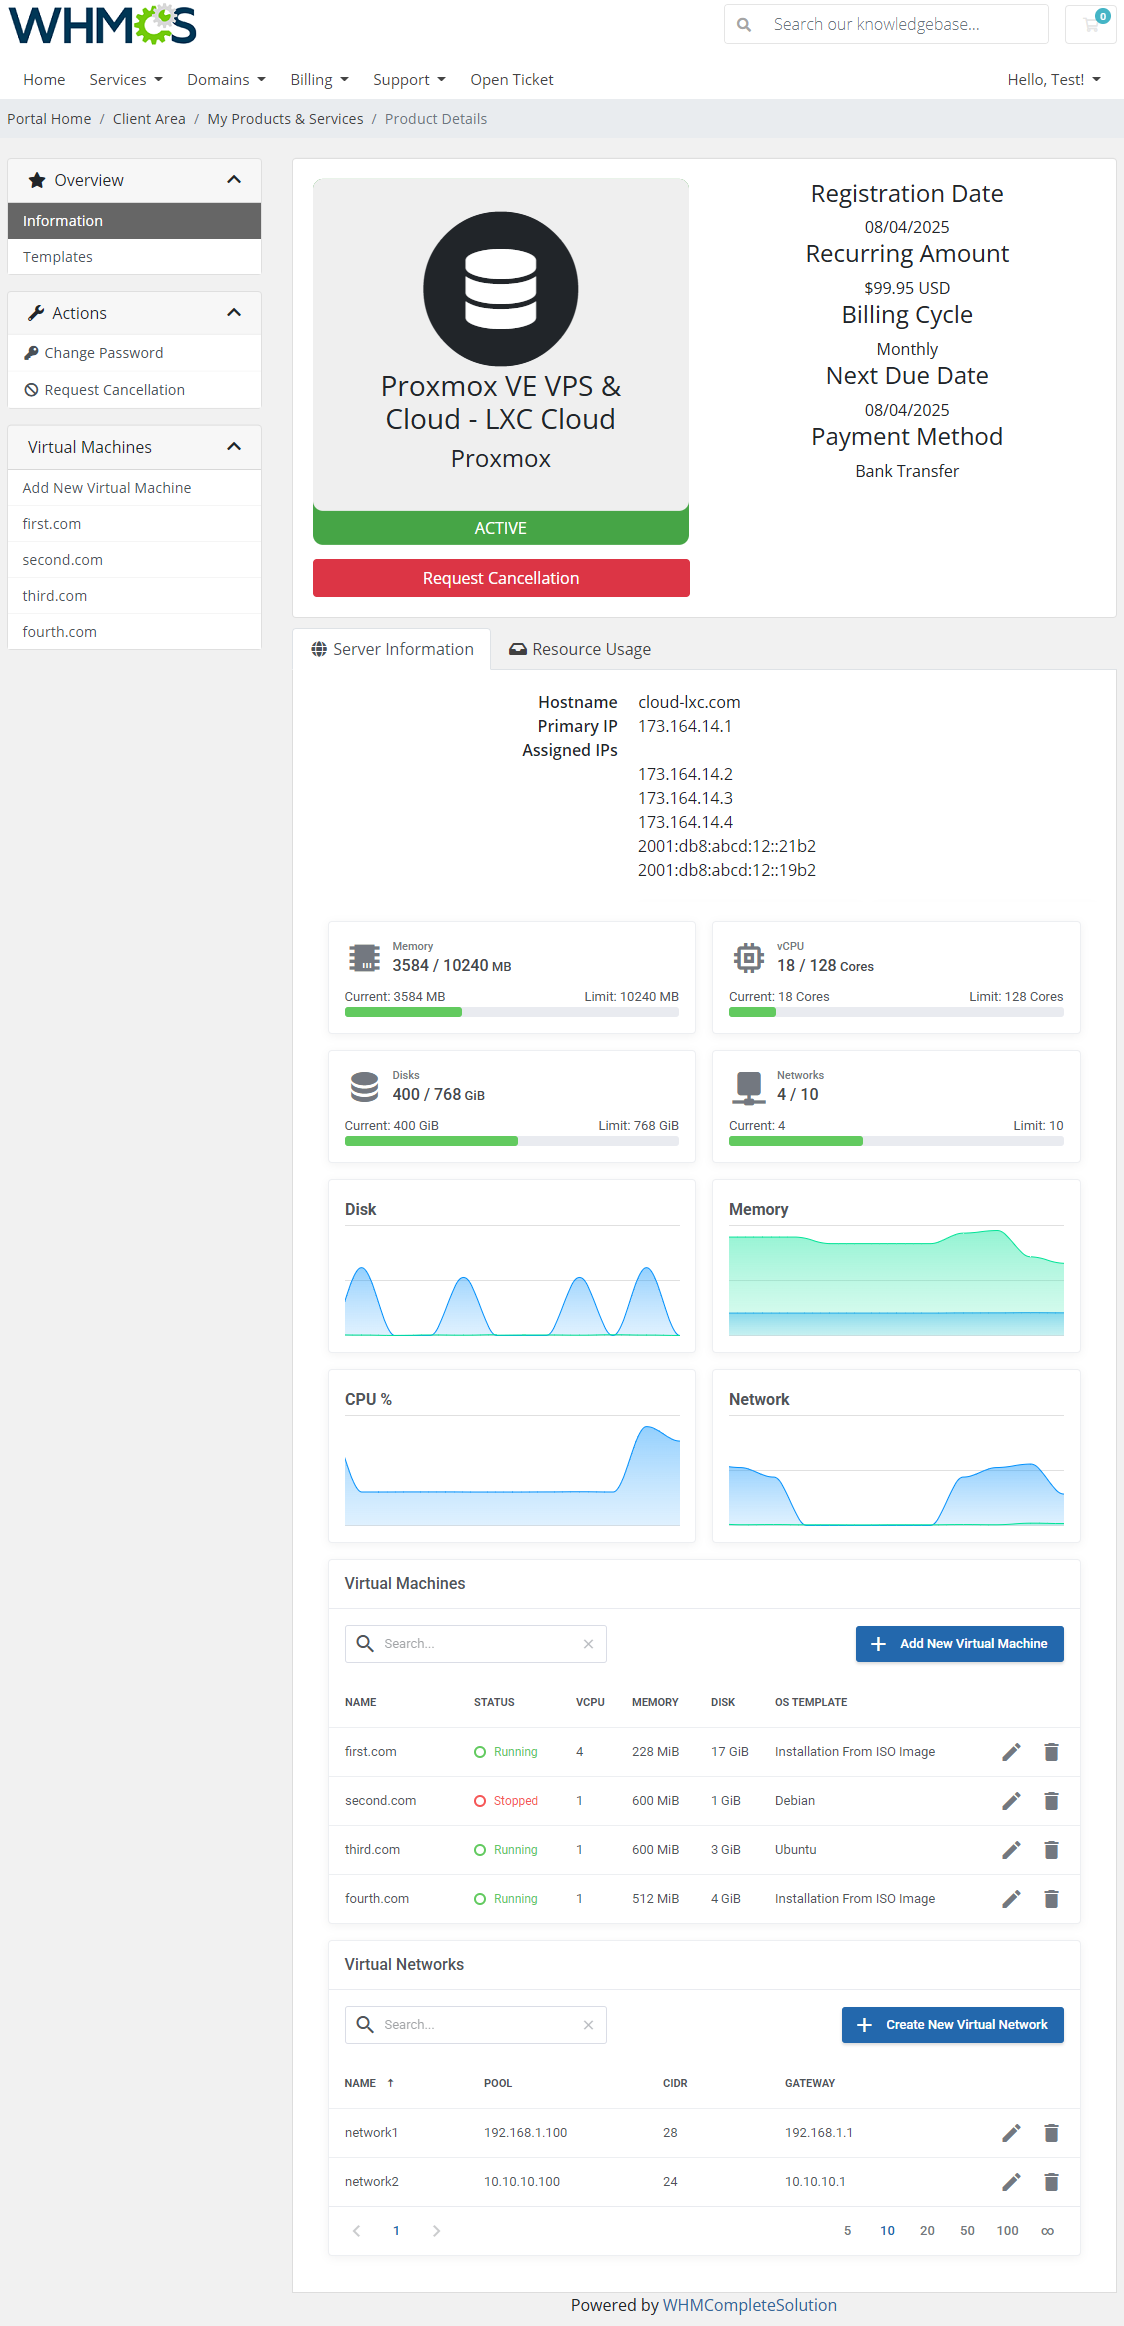Screen dimensions: 1124x2326
Task: Clear the Virtual Machines search field
Action: pyautogui.click(x=588, y=1644)
